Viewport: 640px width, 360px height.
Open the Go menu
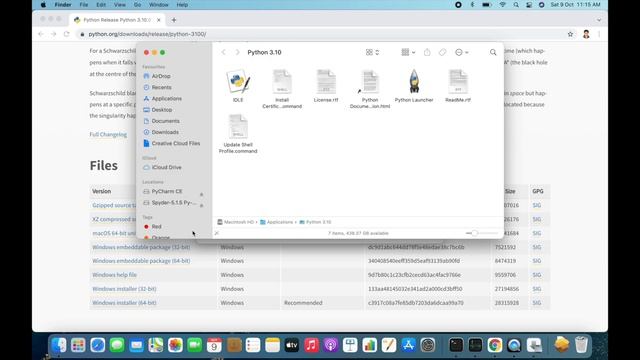coord(137,5)
